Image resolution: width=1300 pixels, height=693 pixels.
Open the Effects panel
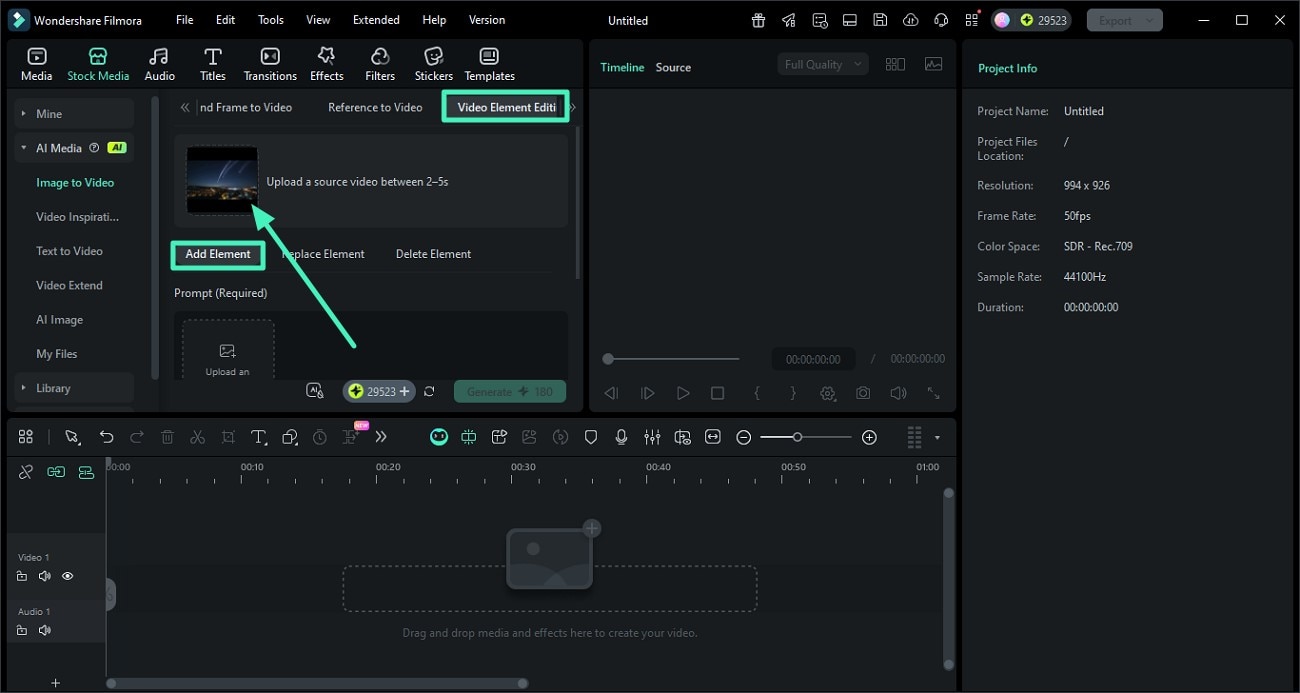tap(326, 62)
